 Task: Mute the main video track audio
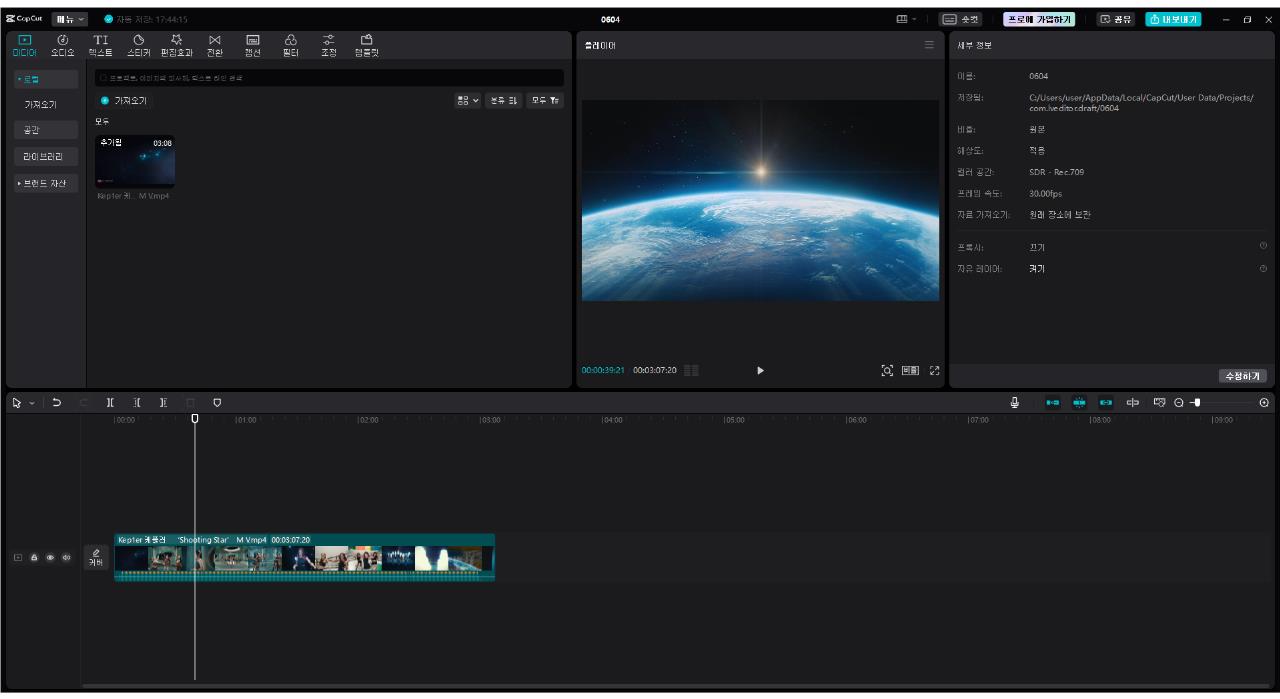(x=66, y=557)
